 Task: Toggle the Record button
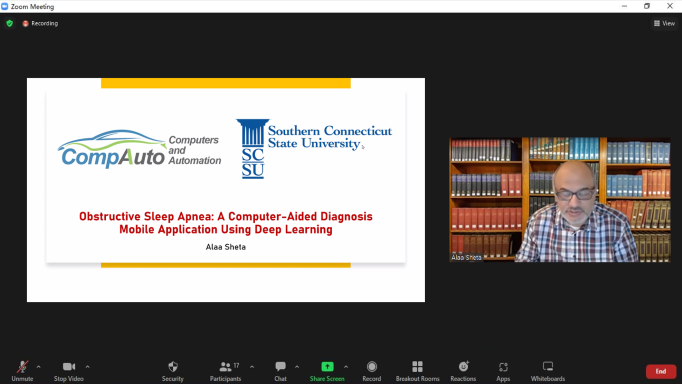(372, 371)
